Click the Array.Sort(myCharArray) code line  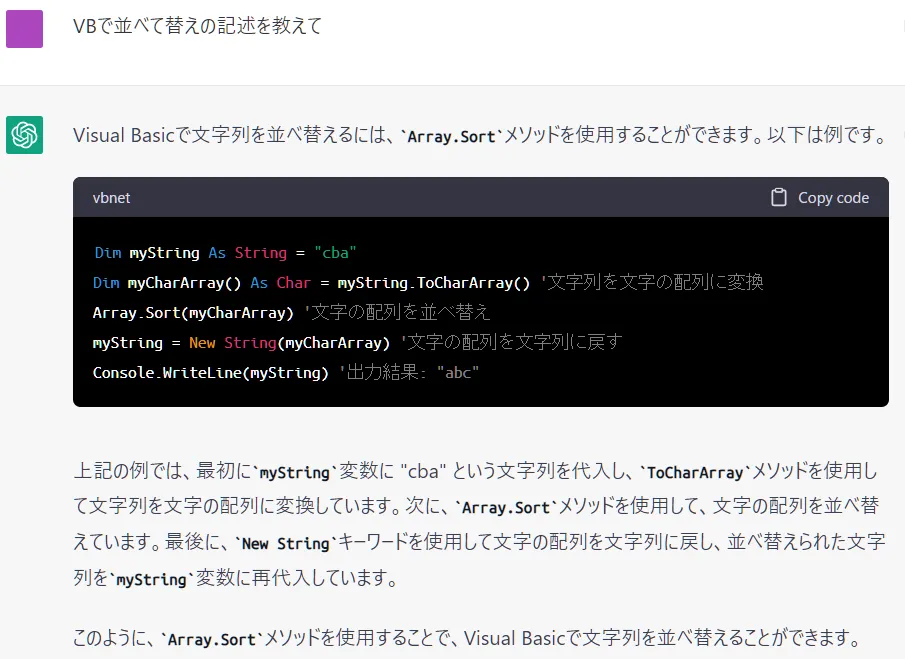point(193,313)
